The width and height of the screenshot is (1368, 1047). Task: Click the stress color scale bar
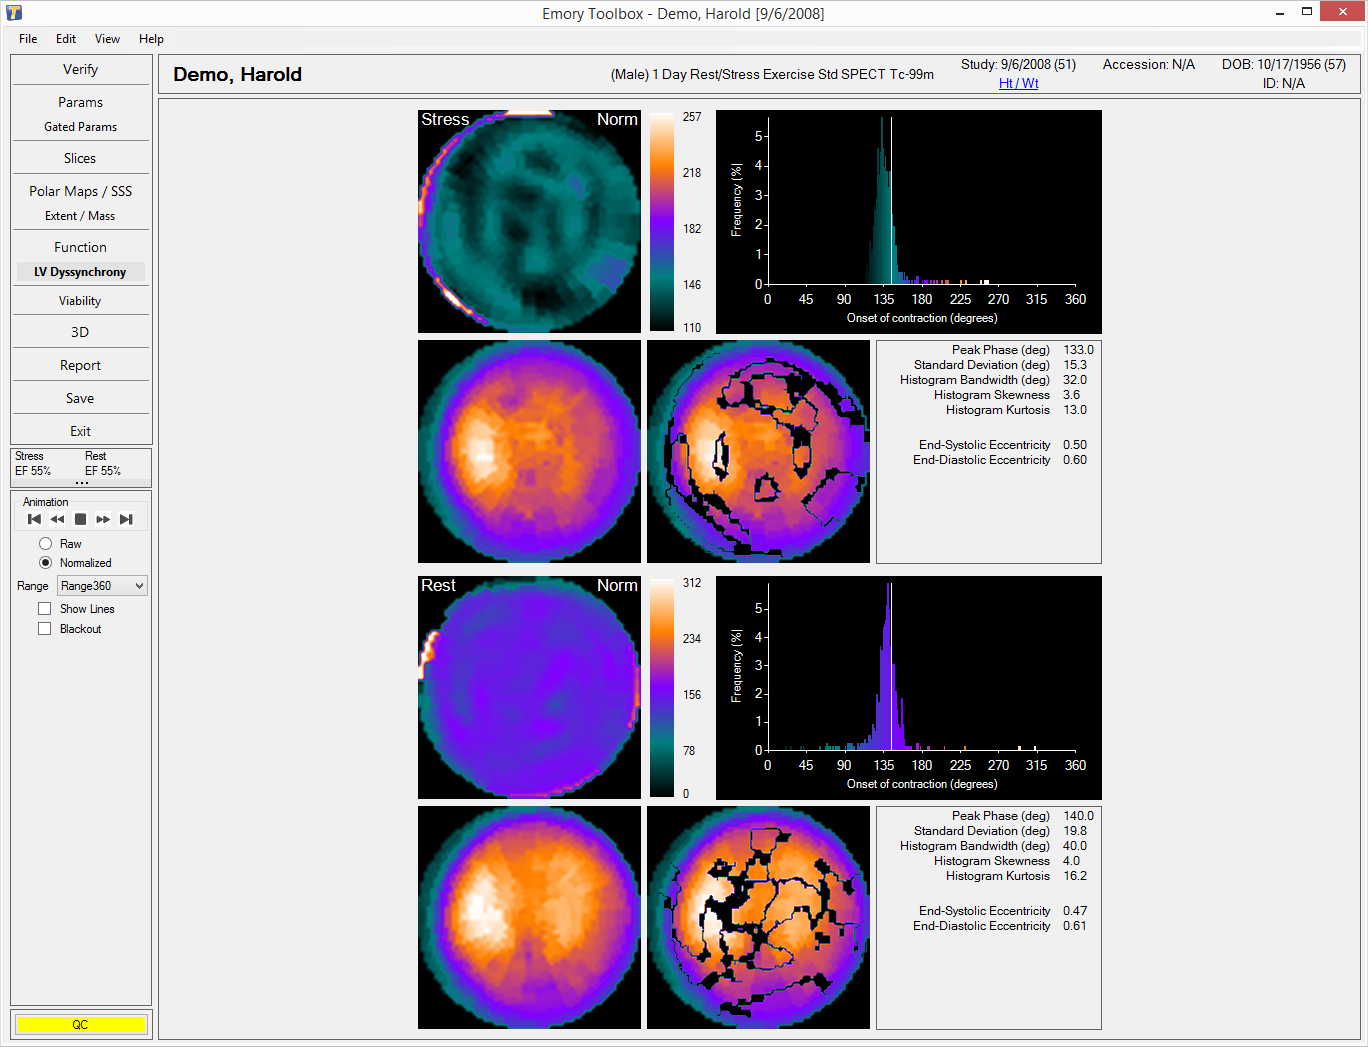pyautogui.click(x=661, y=221)
